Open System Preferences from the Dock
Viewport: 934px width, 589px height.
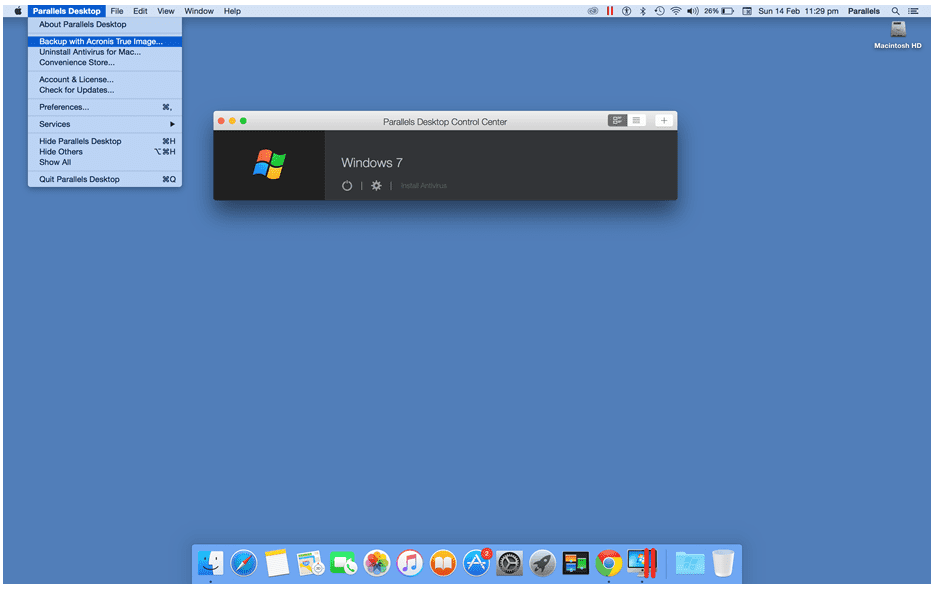click(509, 563)
